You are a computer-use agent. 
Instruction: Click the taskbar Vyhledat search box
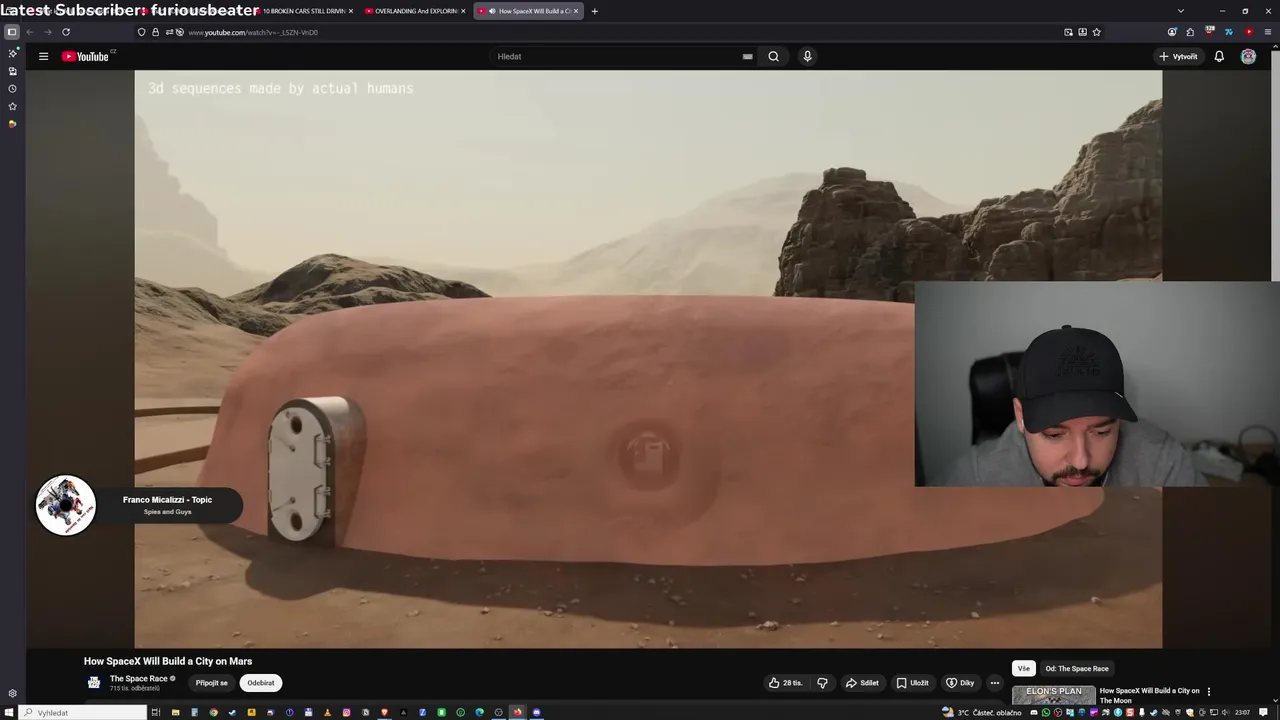84,712
